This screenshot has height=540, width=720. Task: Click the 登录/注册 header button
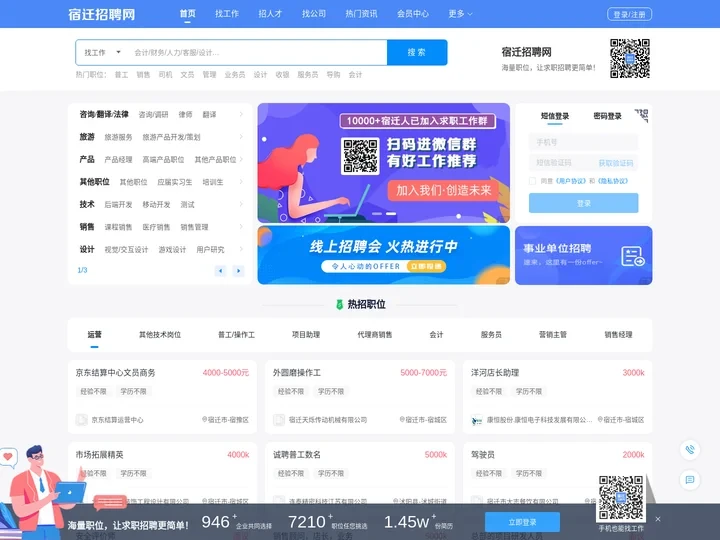point(629,14)
